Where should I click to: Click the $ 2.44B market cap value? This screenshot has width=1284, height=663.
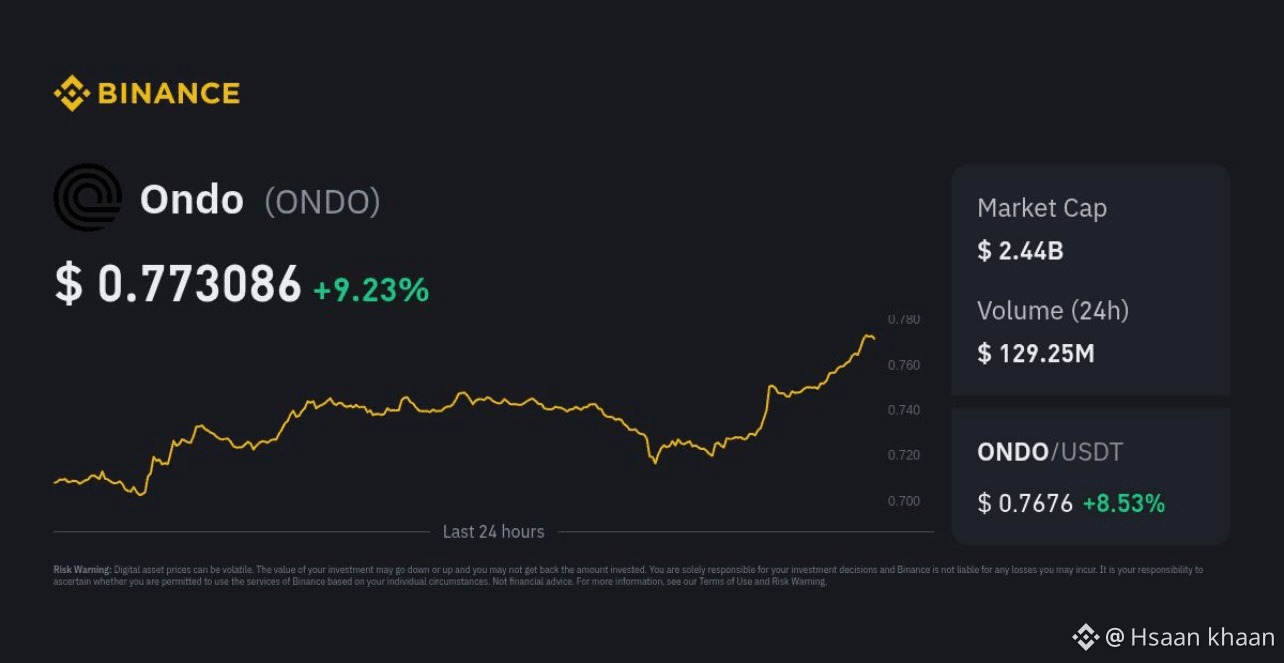pyautogui.click(x=1020, y=250)
